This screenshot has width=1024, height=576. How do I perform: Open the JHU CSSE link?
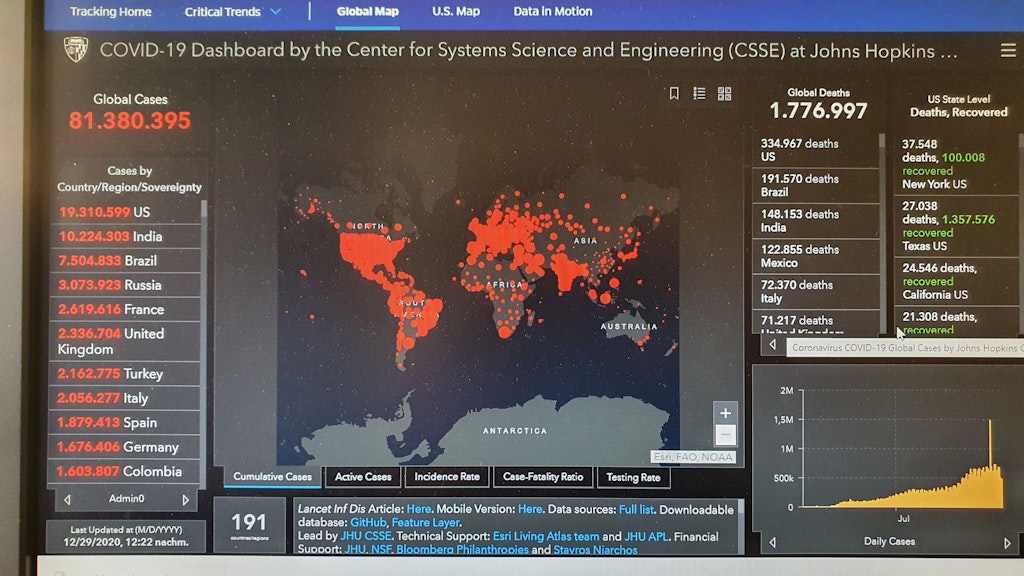coord(366,536)
